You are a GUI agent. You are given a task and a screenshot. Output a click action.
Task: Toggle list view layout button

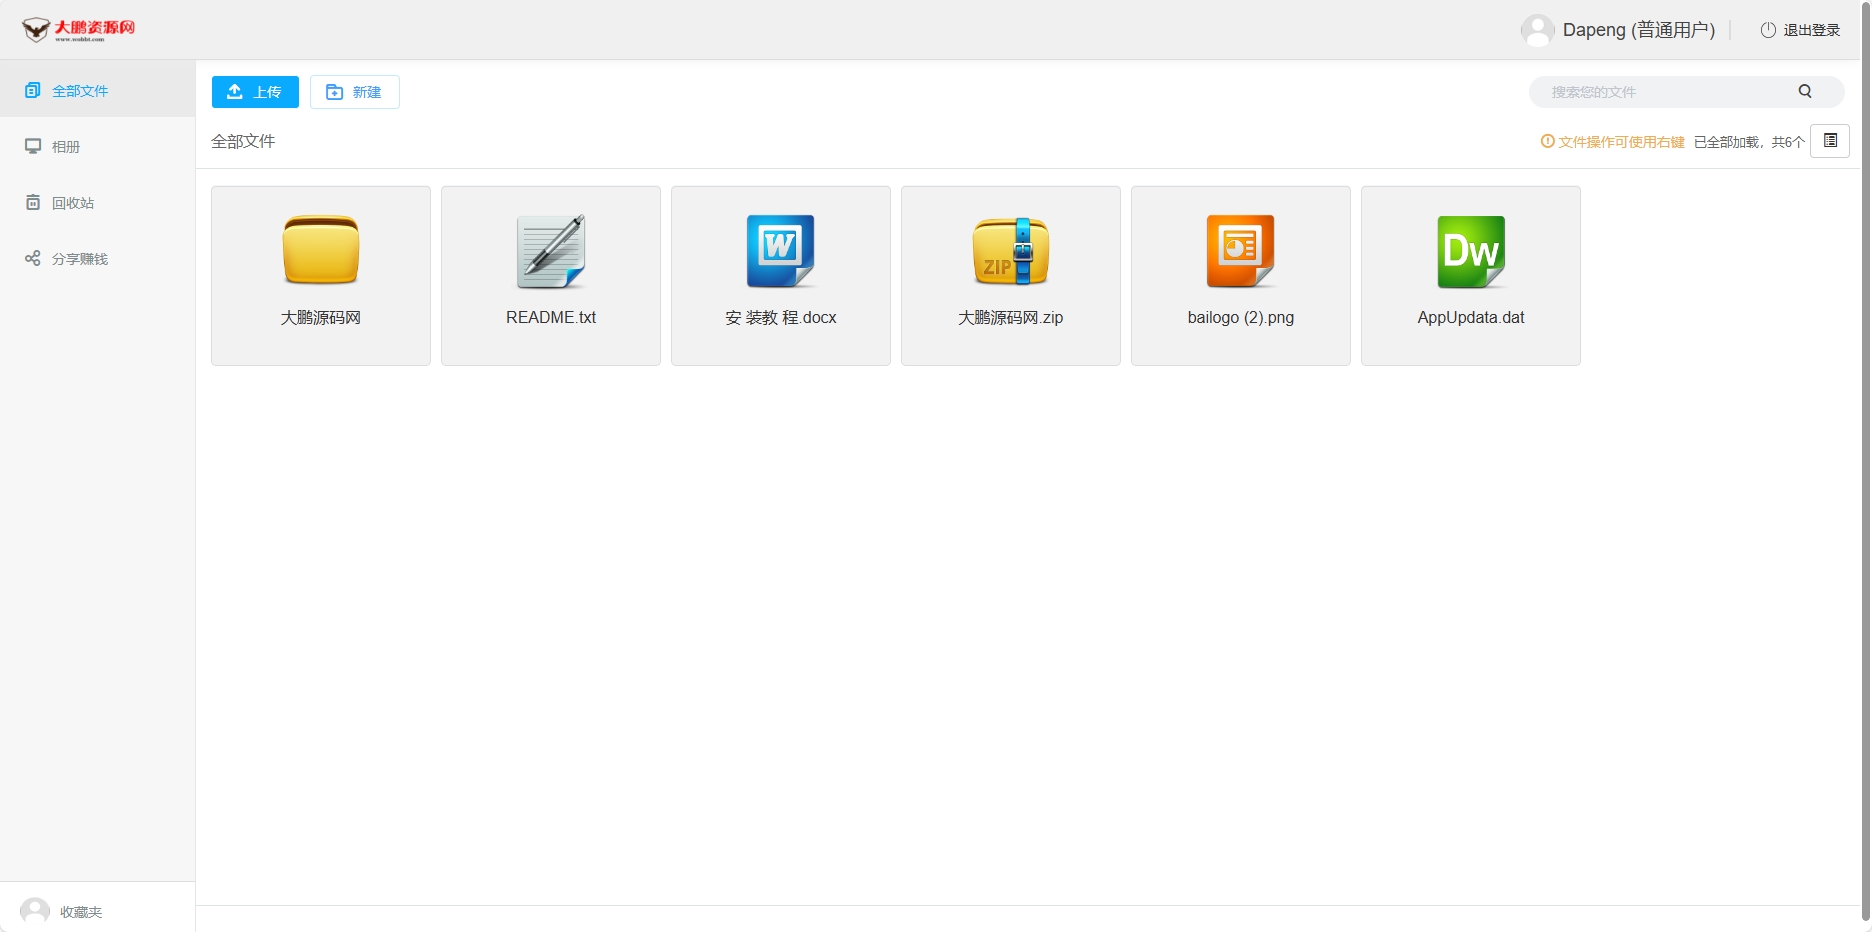click(x=1830, y=141)
